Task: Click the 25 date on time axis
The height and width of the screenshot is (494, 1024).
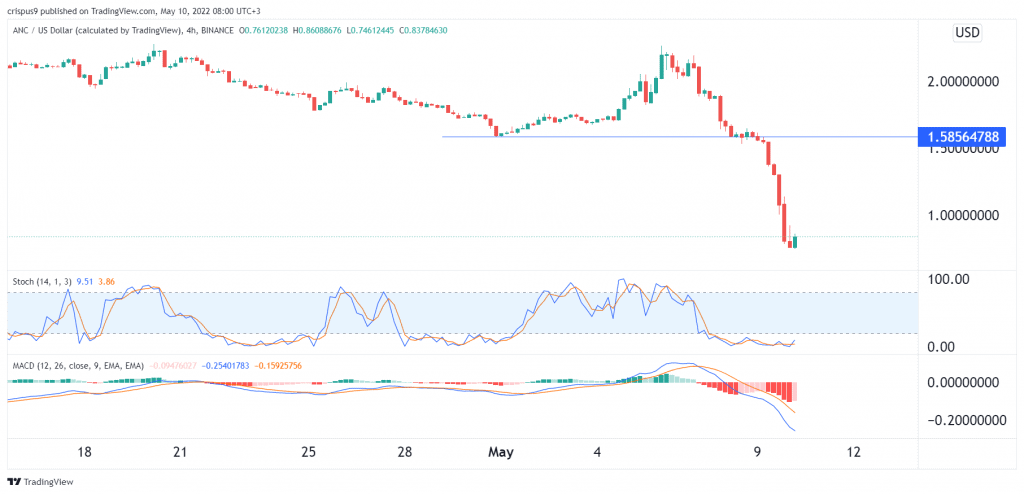Action: coord(309,452)
